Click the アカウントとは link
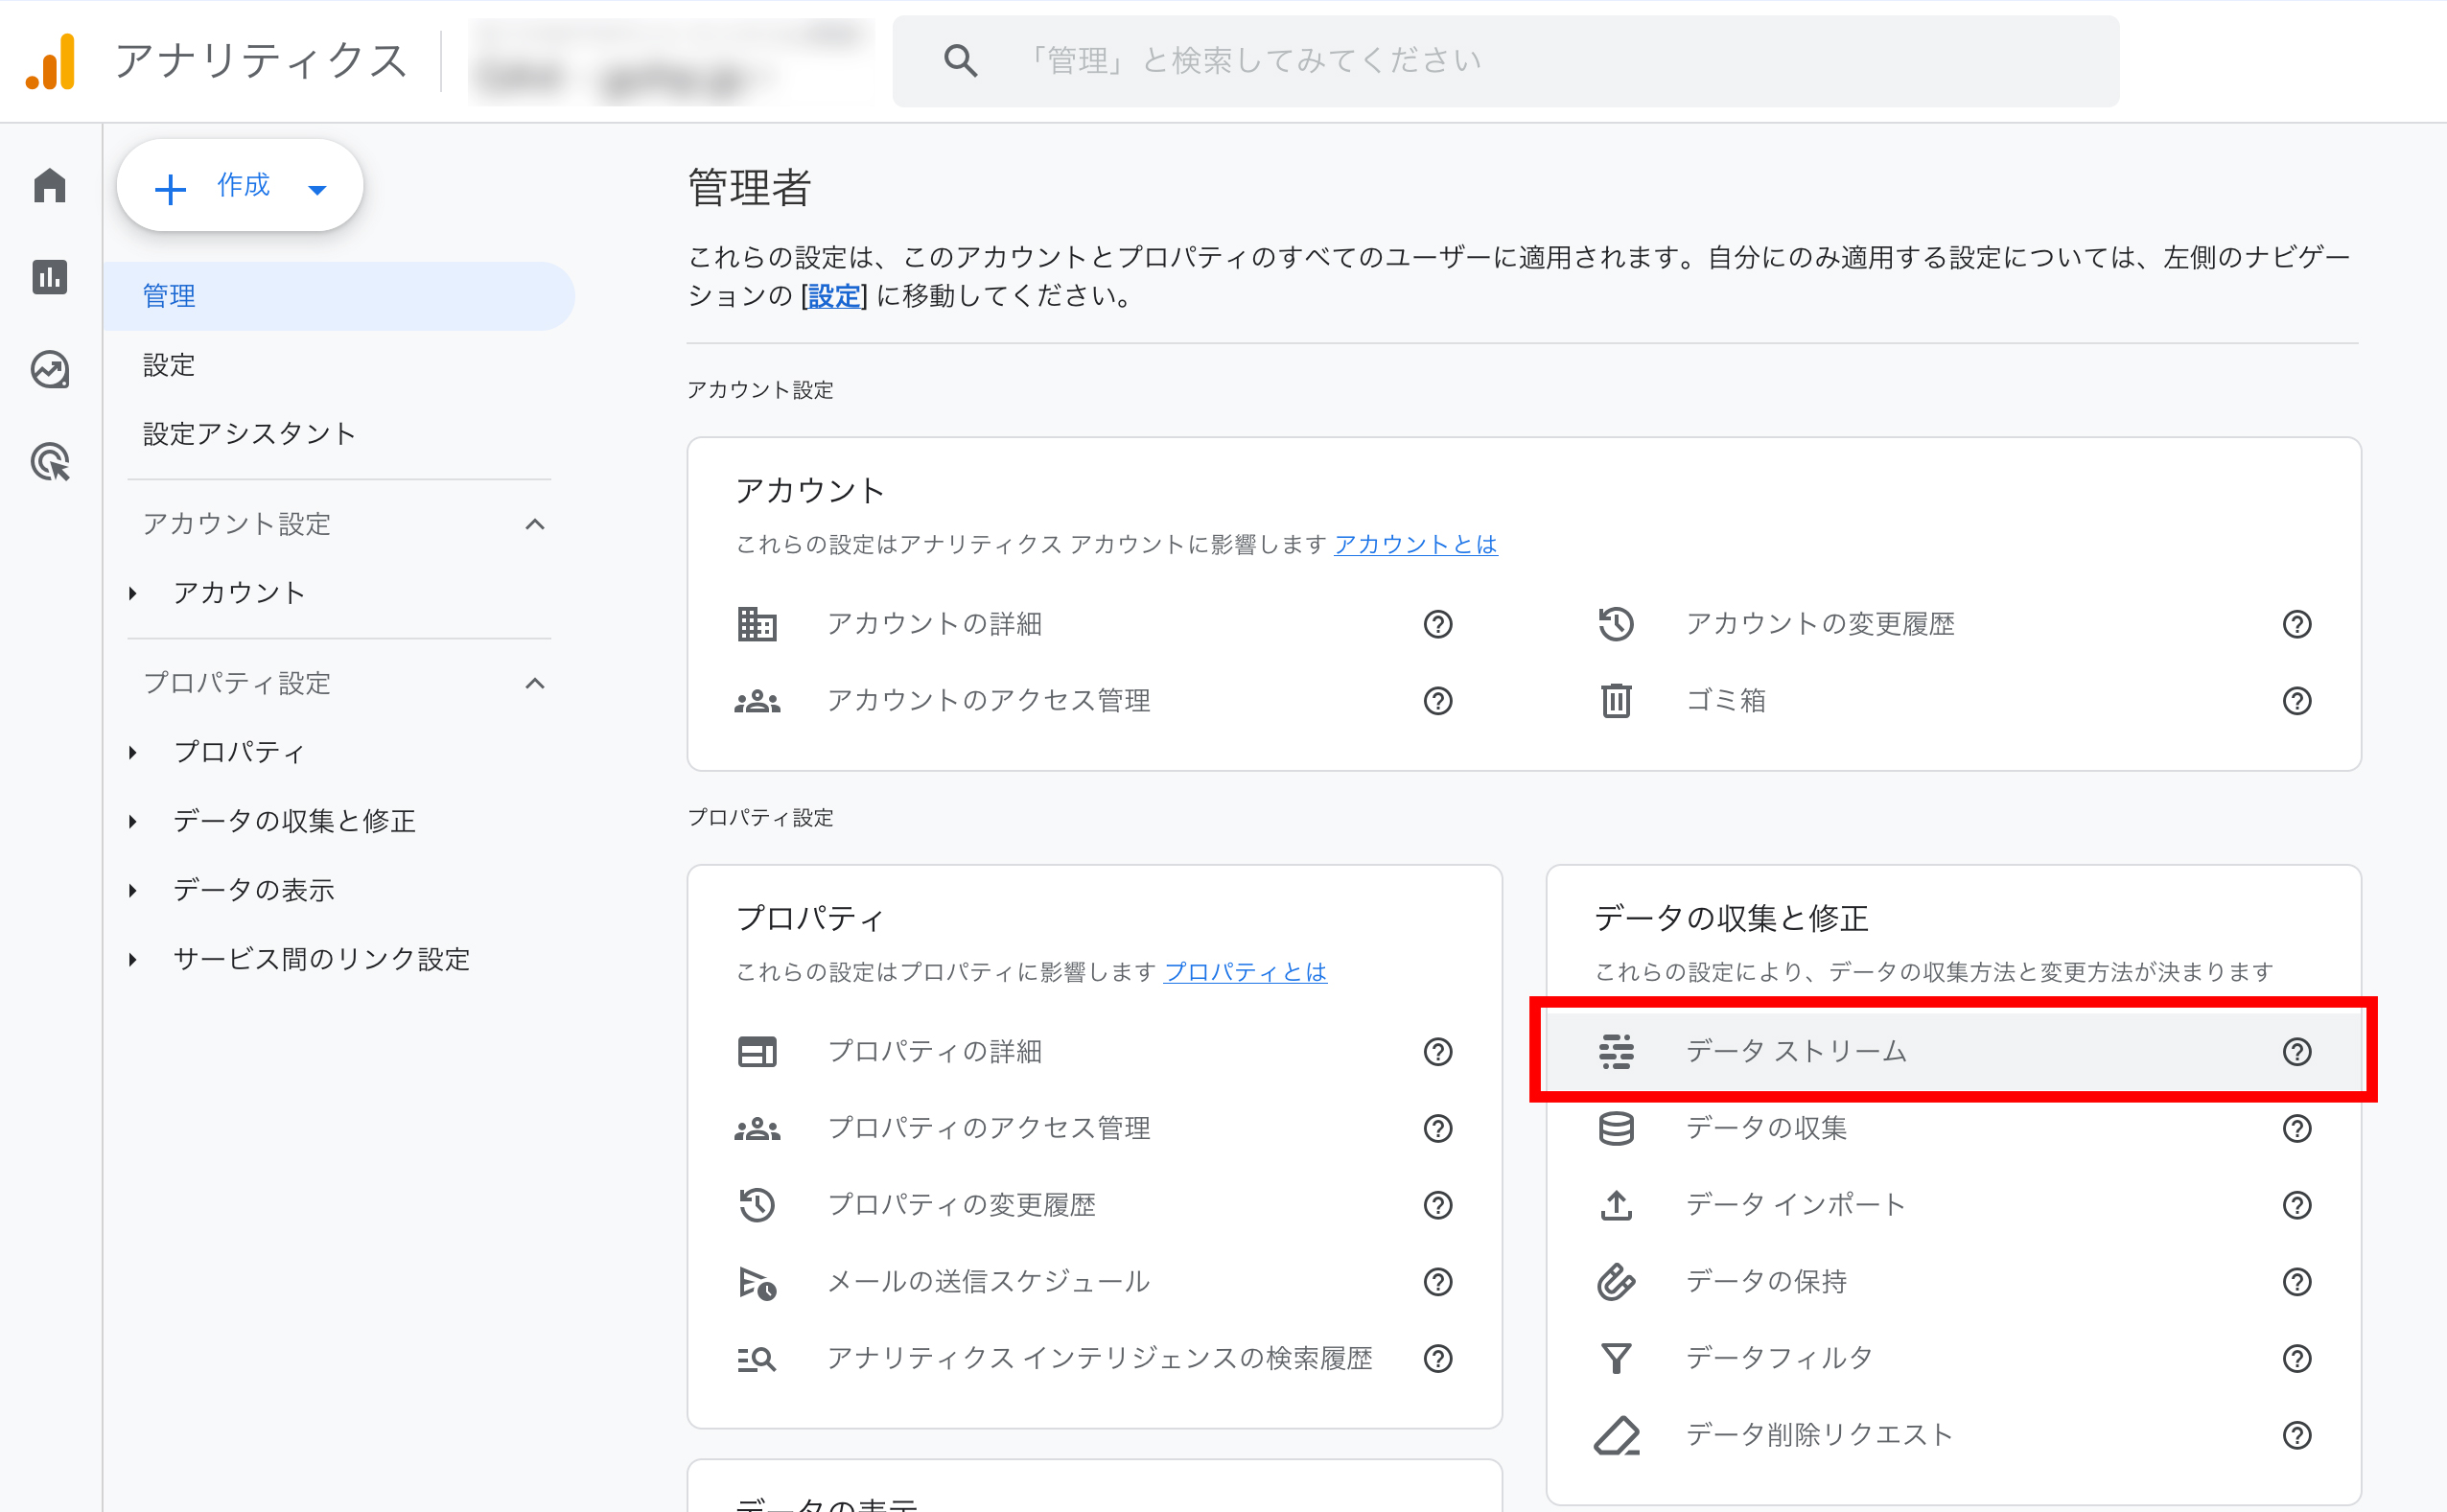This screenshot has width=2447, height=1512. (1415, 544)
